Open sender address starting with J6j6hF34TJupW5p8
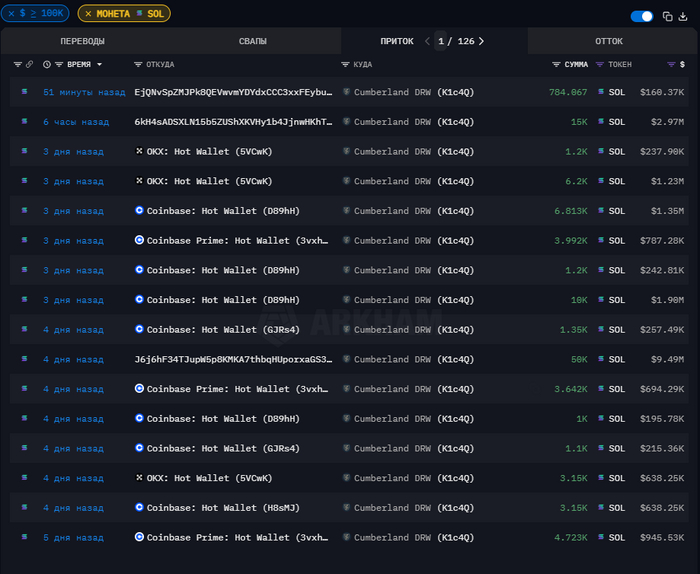 pos(232,359)
